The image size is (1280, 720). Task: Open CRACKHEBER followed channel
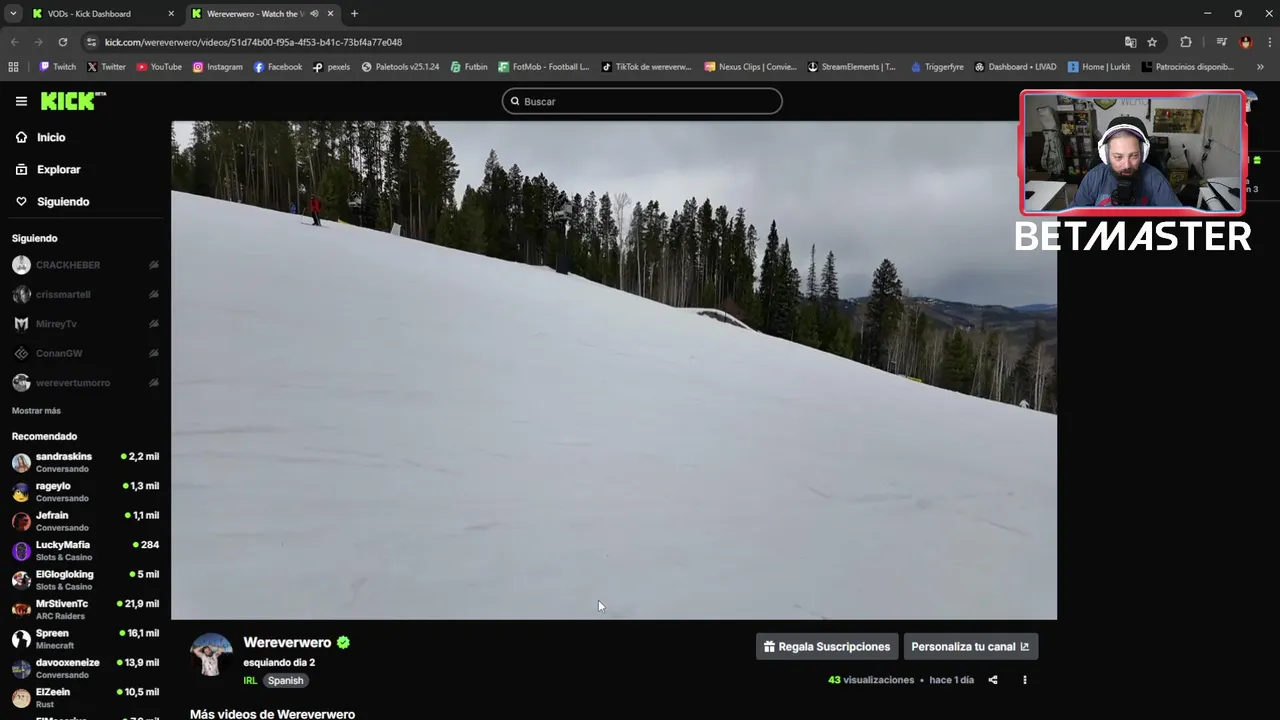(68, 265)
